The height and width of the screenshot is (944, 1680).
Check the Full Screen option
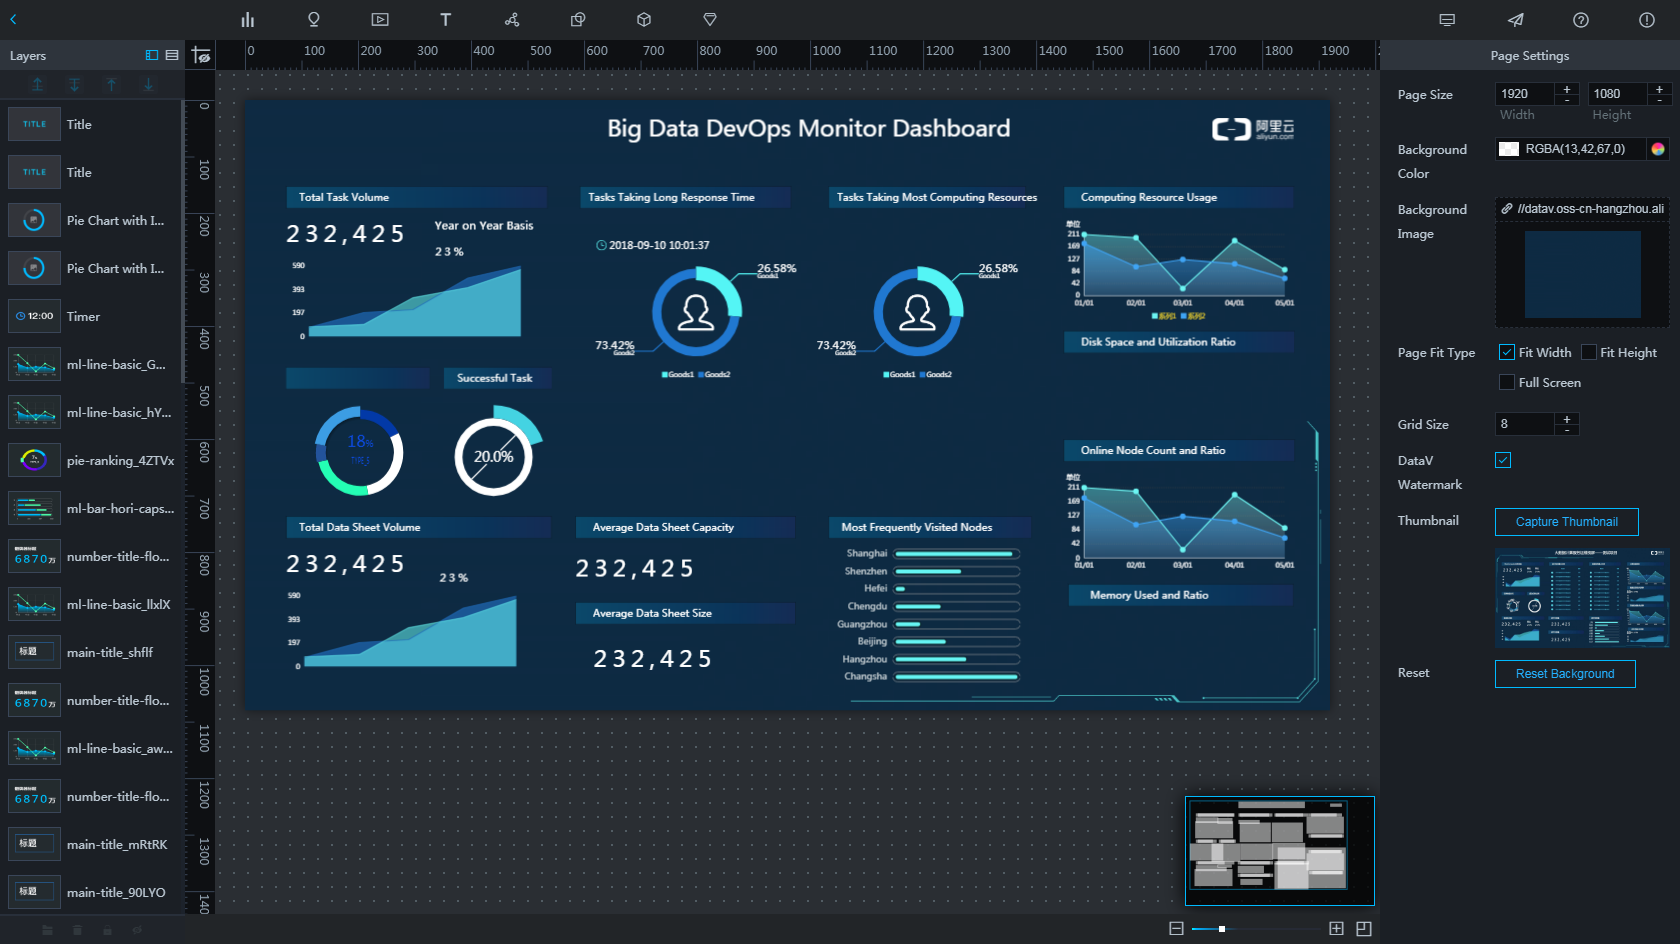click(1506, 382)
